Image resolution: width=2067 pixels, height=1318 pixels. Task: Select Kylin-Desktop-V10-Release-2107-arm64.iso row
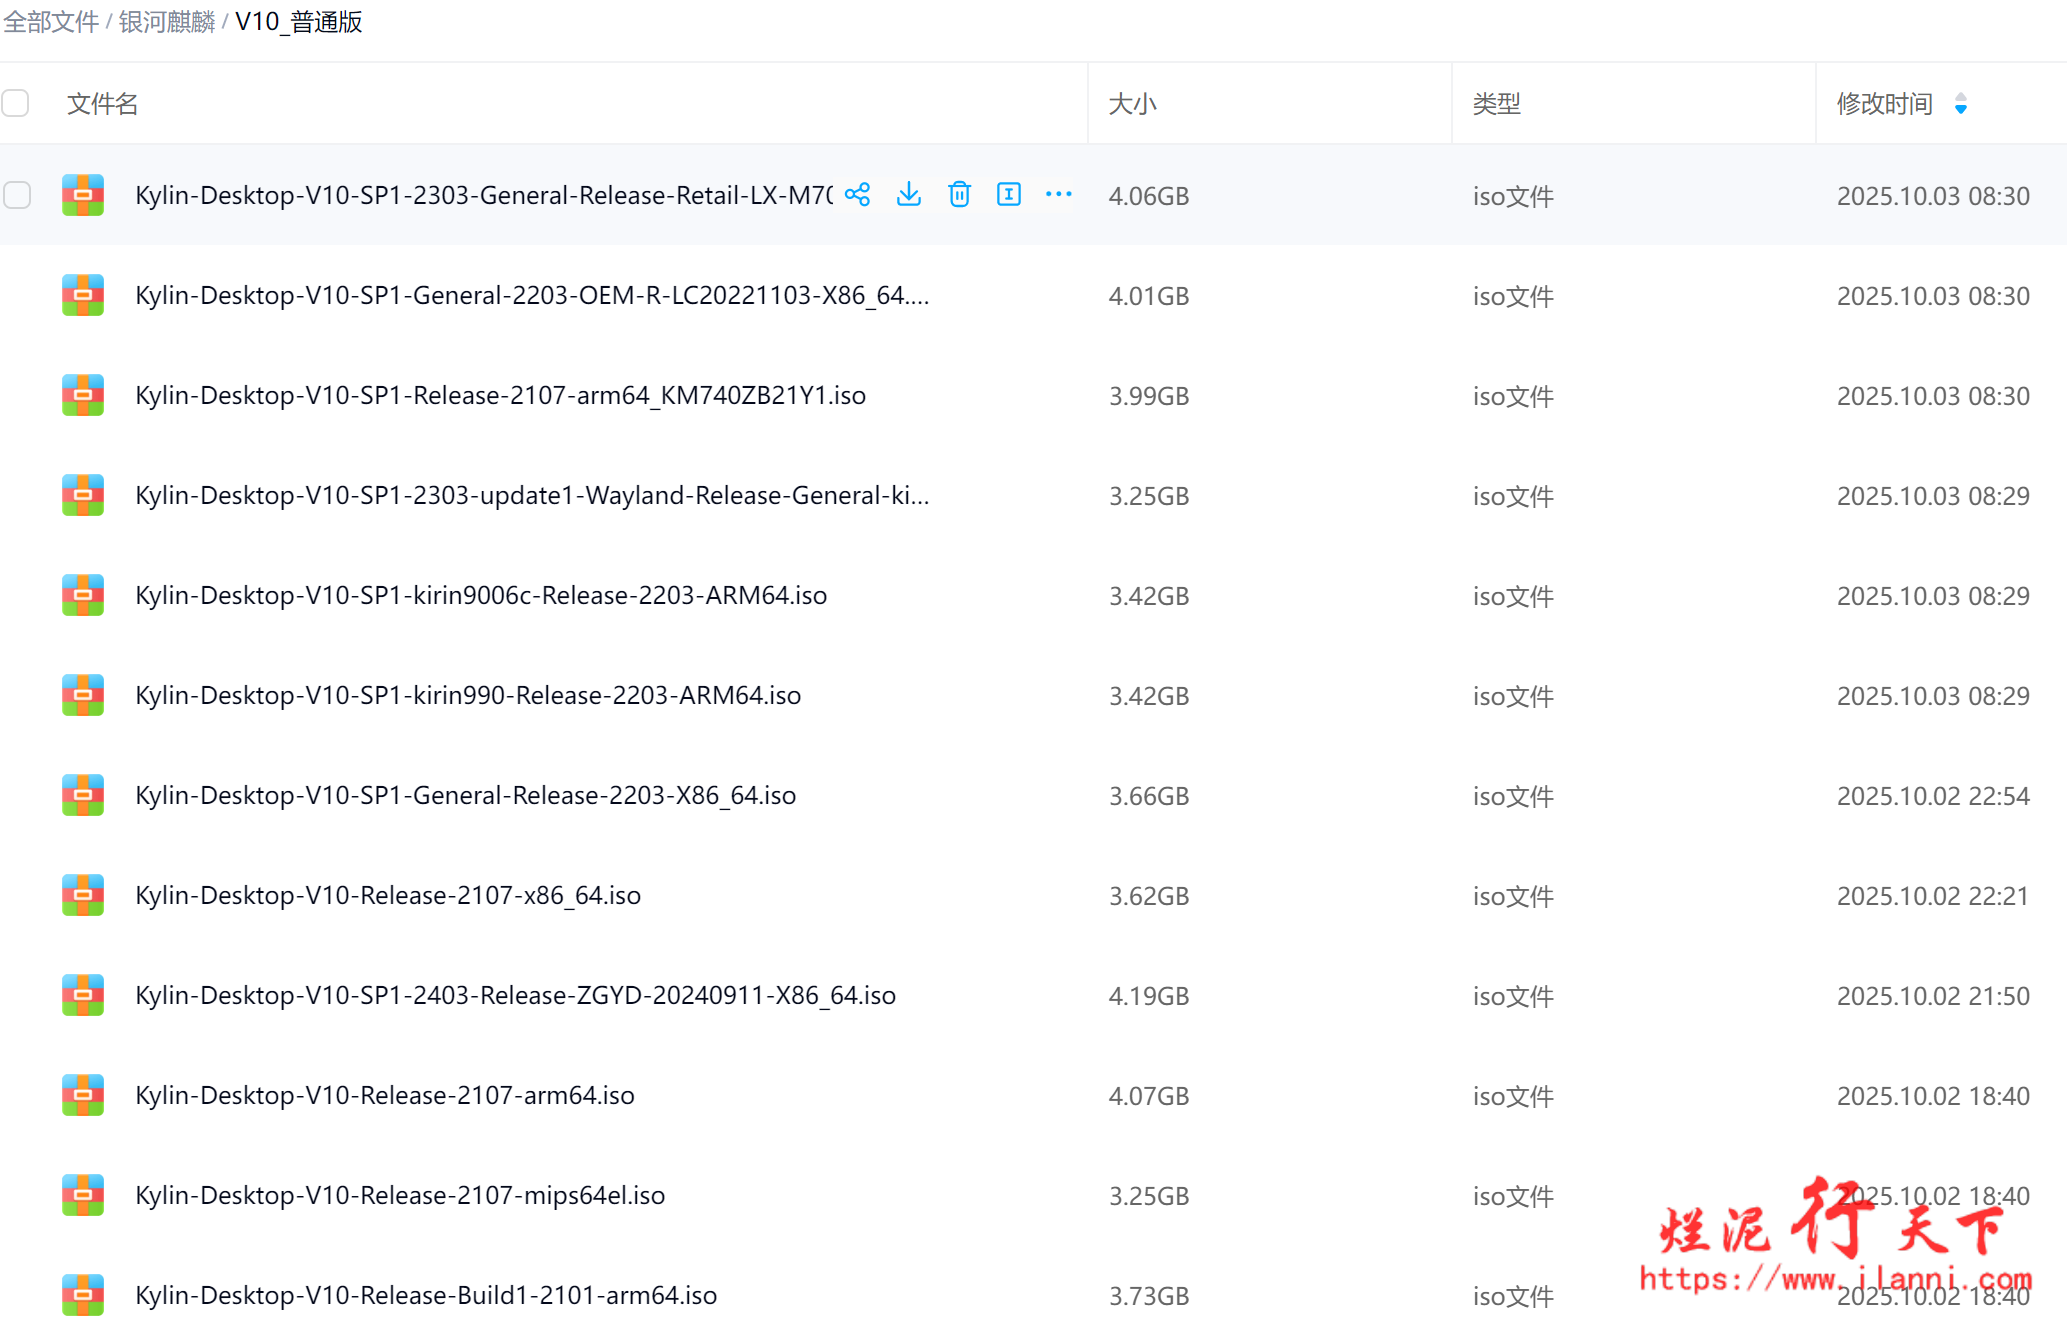point(385,1095)
